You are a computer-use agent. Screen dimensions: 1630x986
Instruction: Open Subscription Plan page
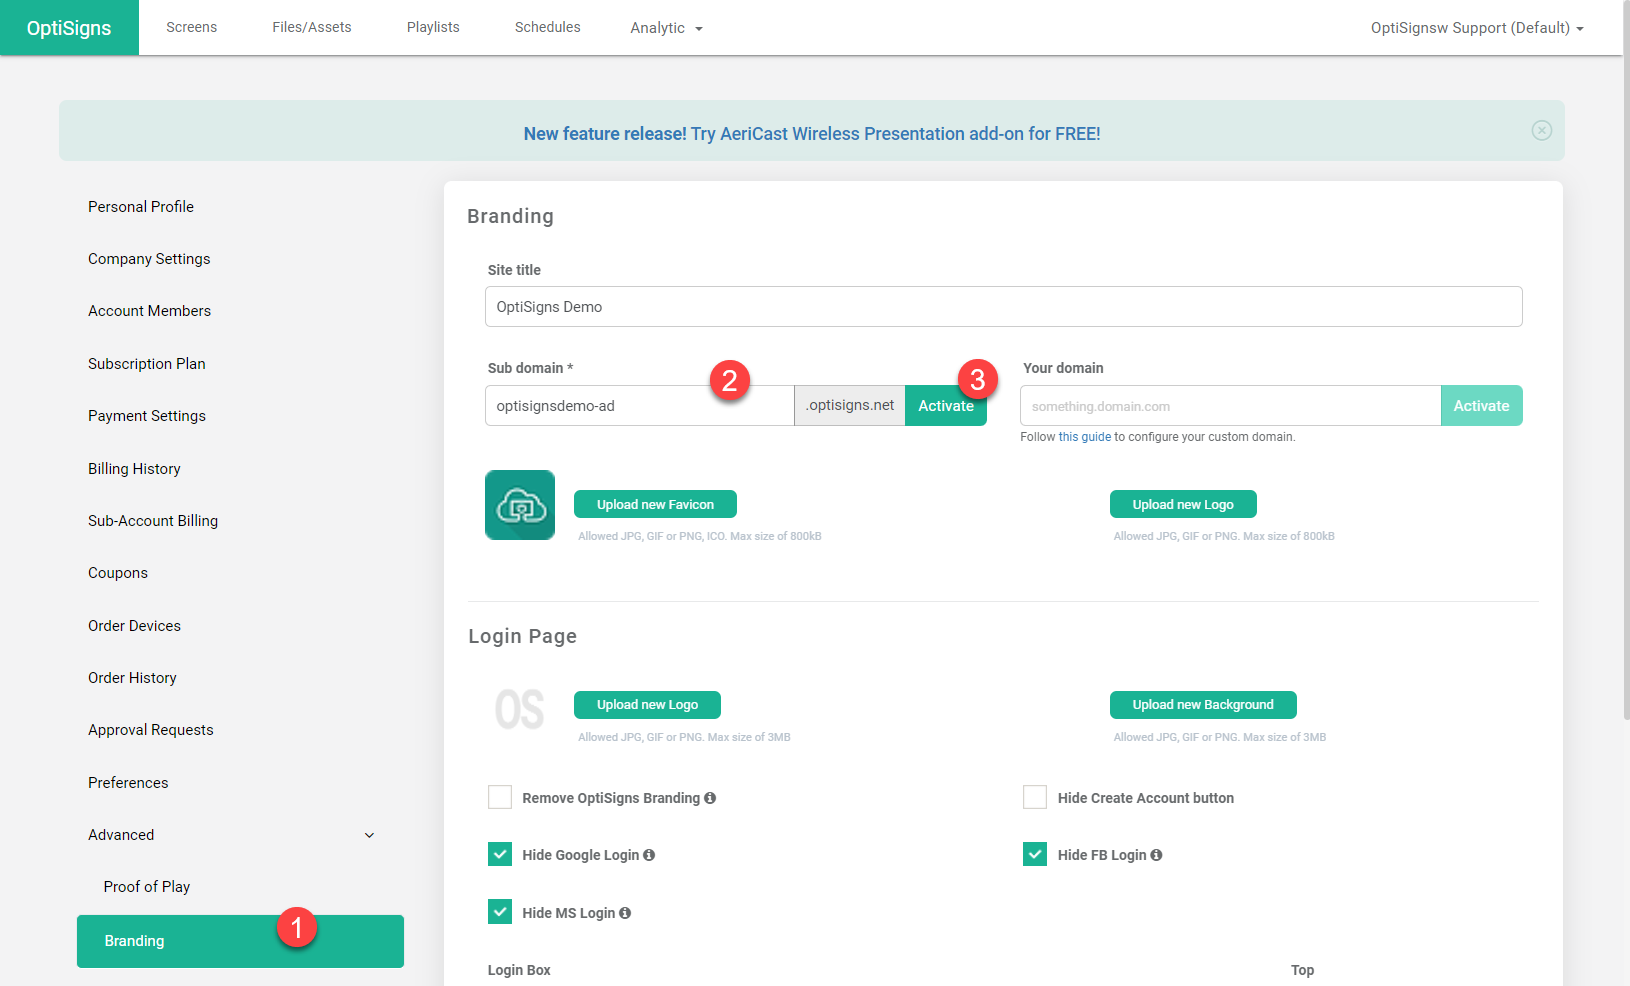pyautogui.click(x=147, y=364)
